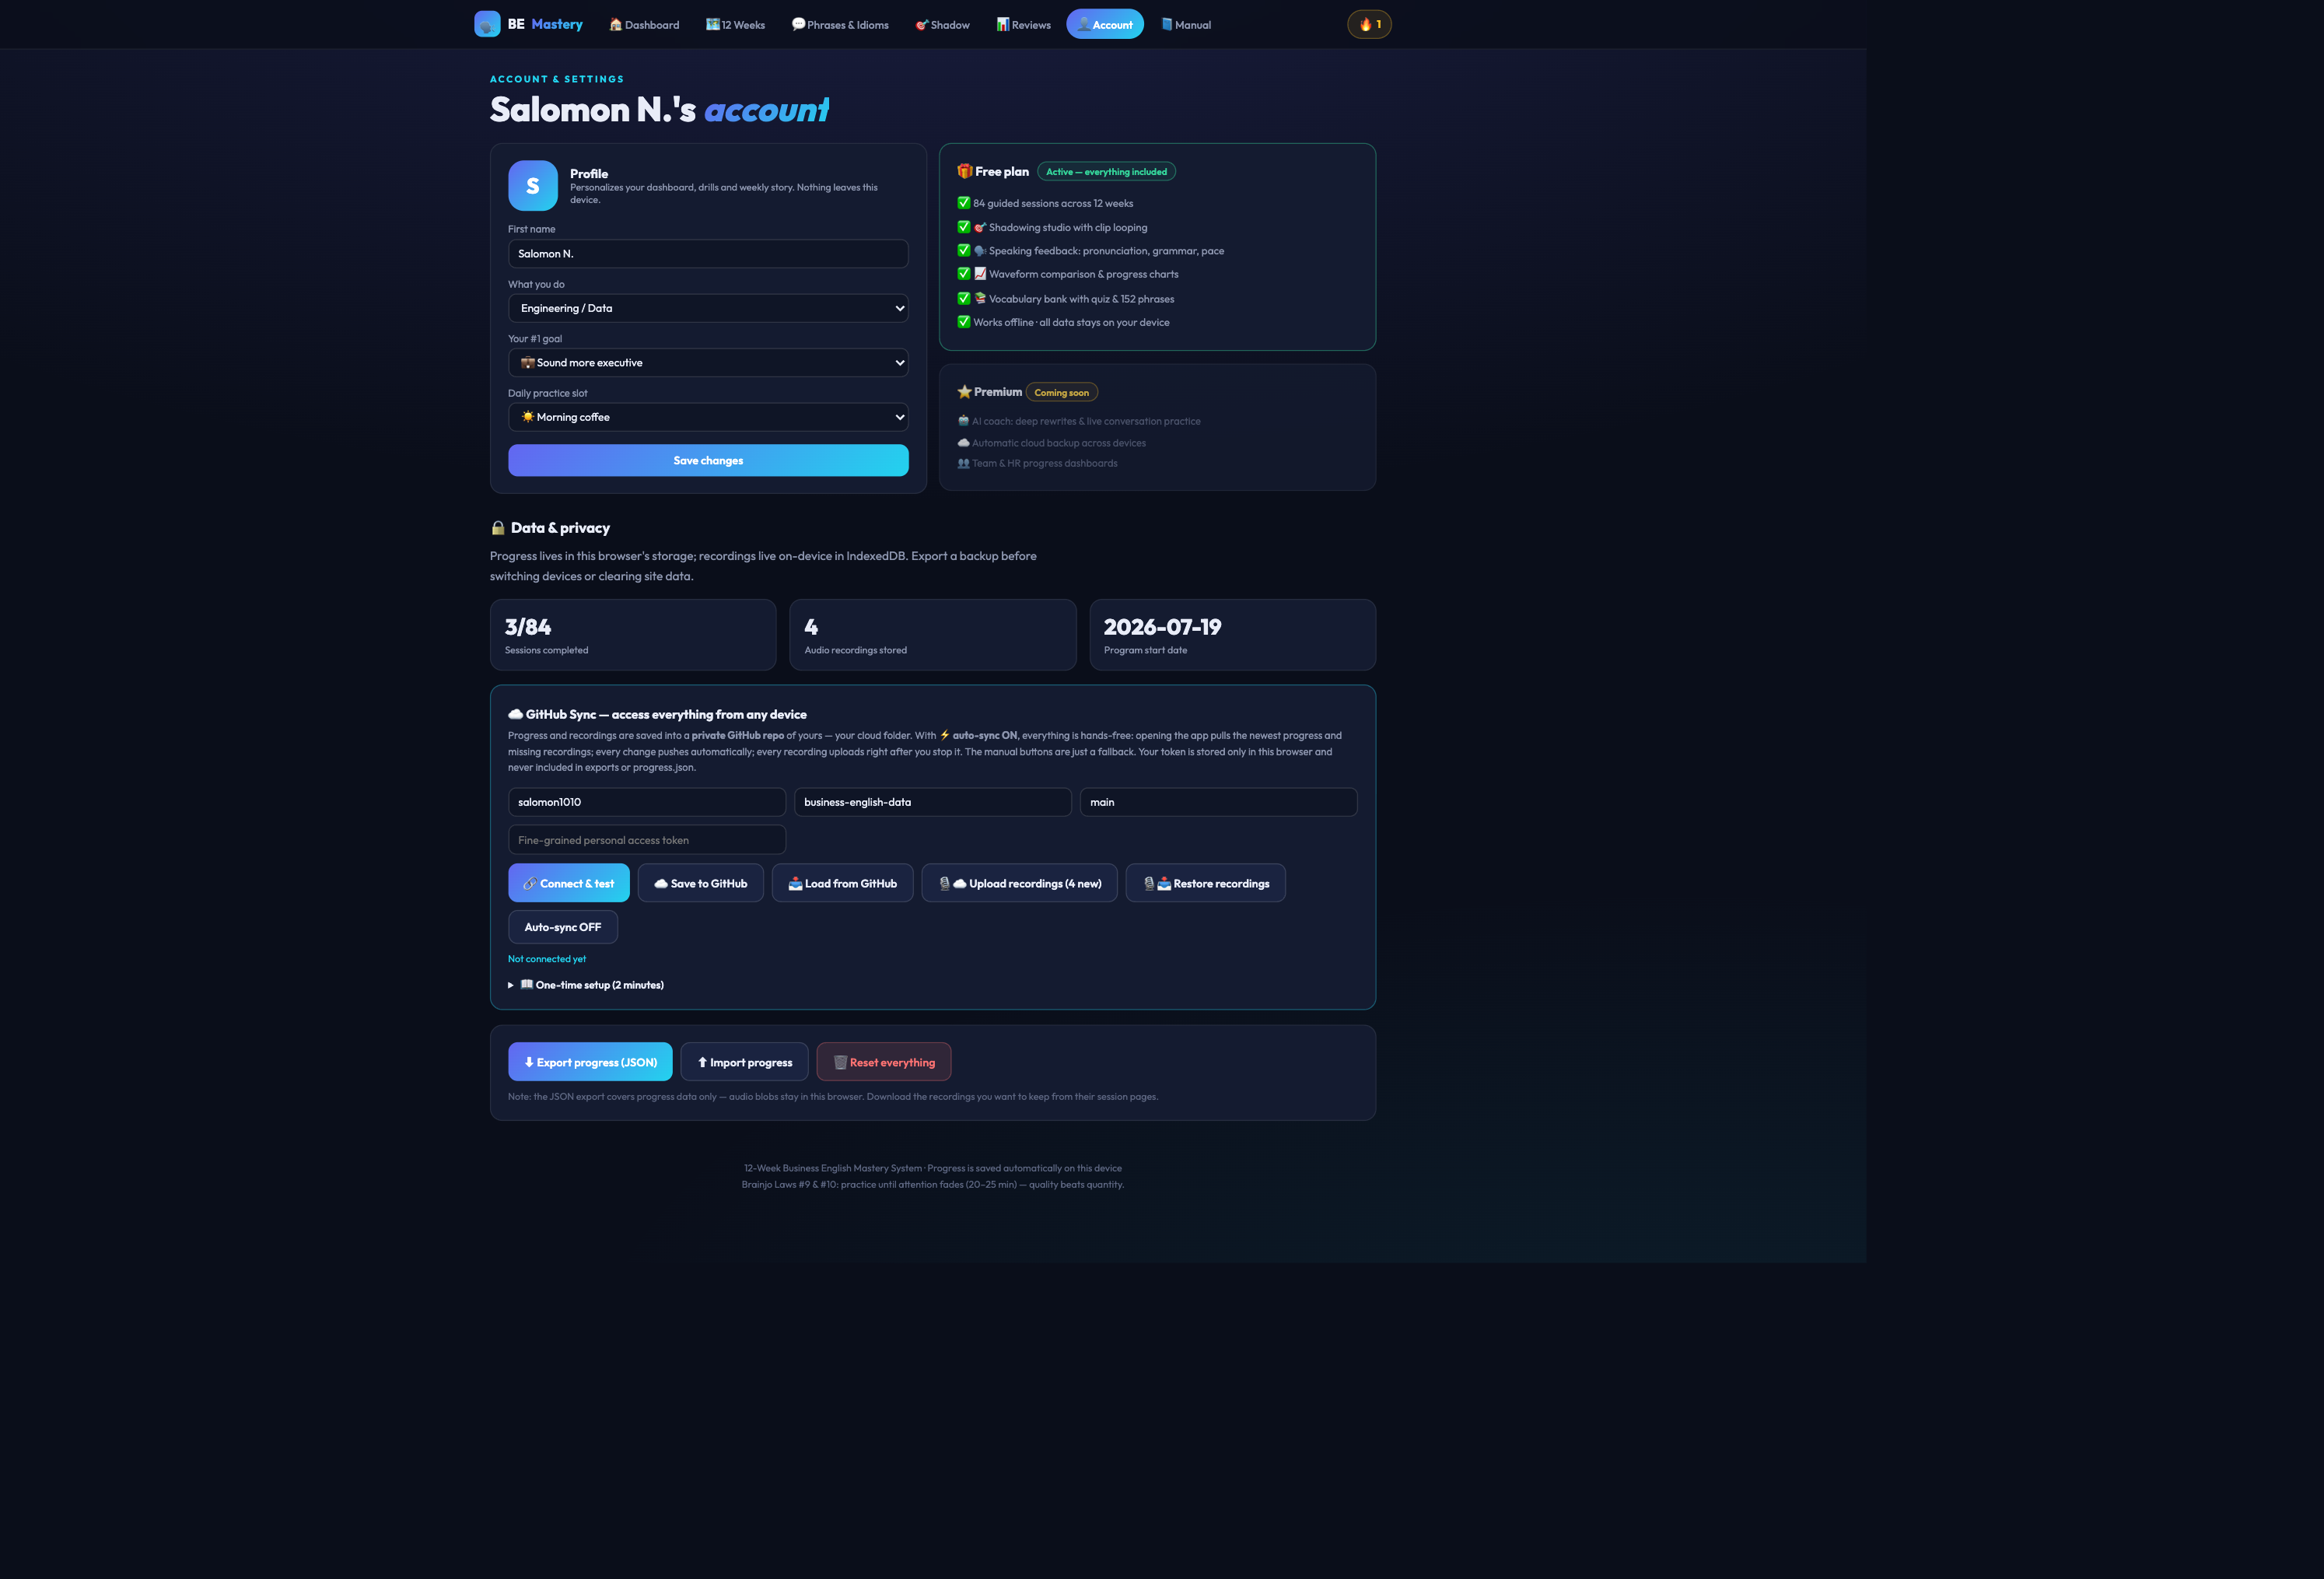This screenshot has width=2324, height=1579.
Task: Click the 4 audio recordings stored card
Action: pyautogui.click(x=933, y=635)
